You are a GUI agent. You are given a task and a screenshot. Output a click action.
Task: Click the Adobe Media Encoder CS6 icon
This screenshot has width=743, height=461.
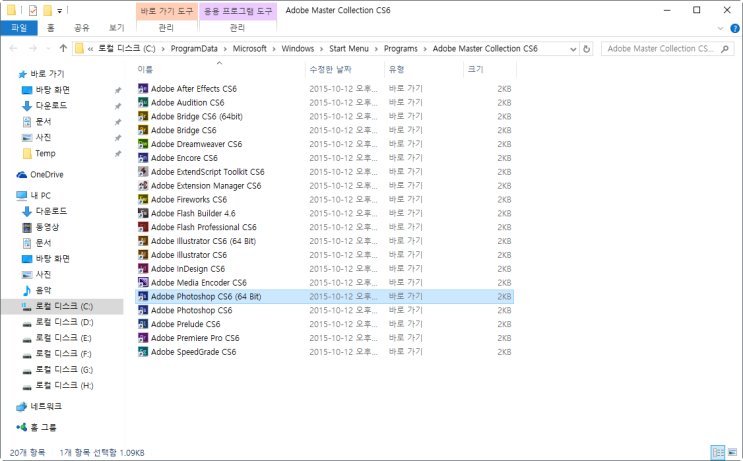point(143,282)
